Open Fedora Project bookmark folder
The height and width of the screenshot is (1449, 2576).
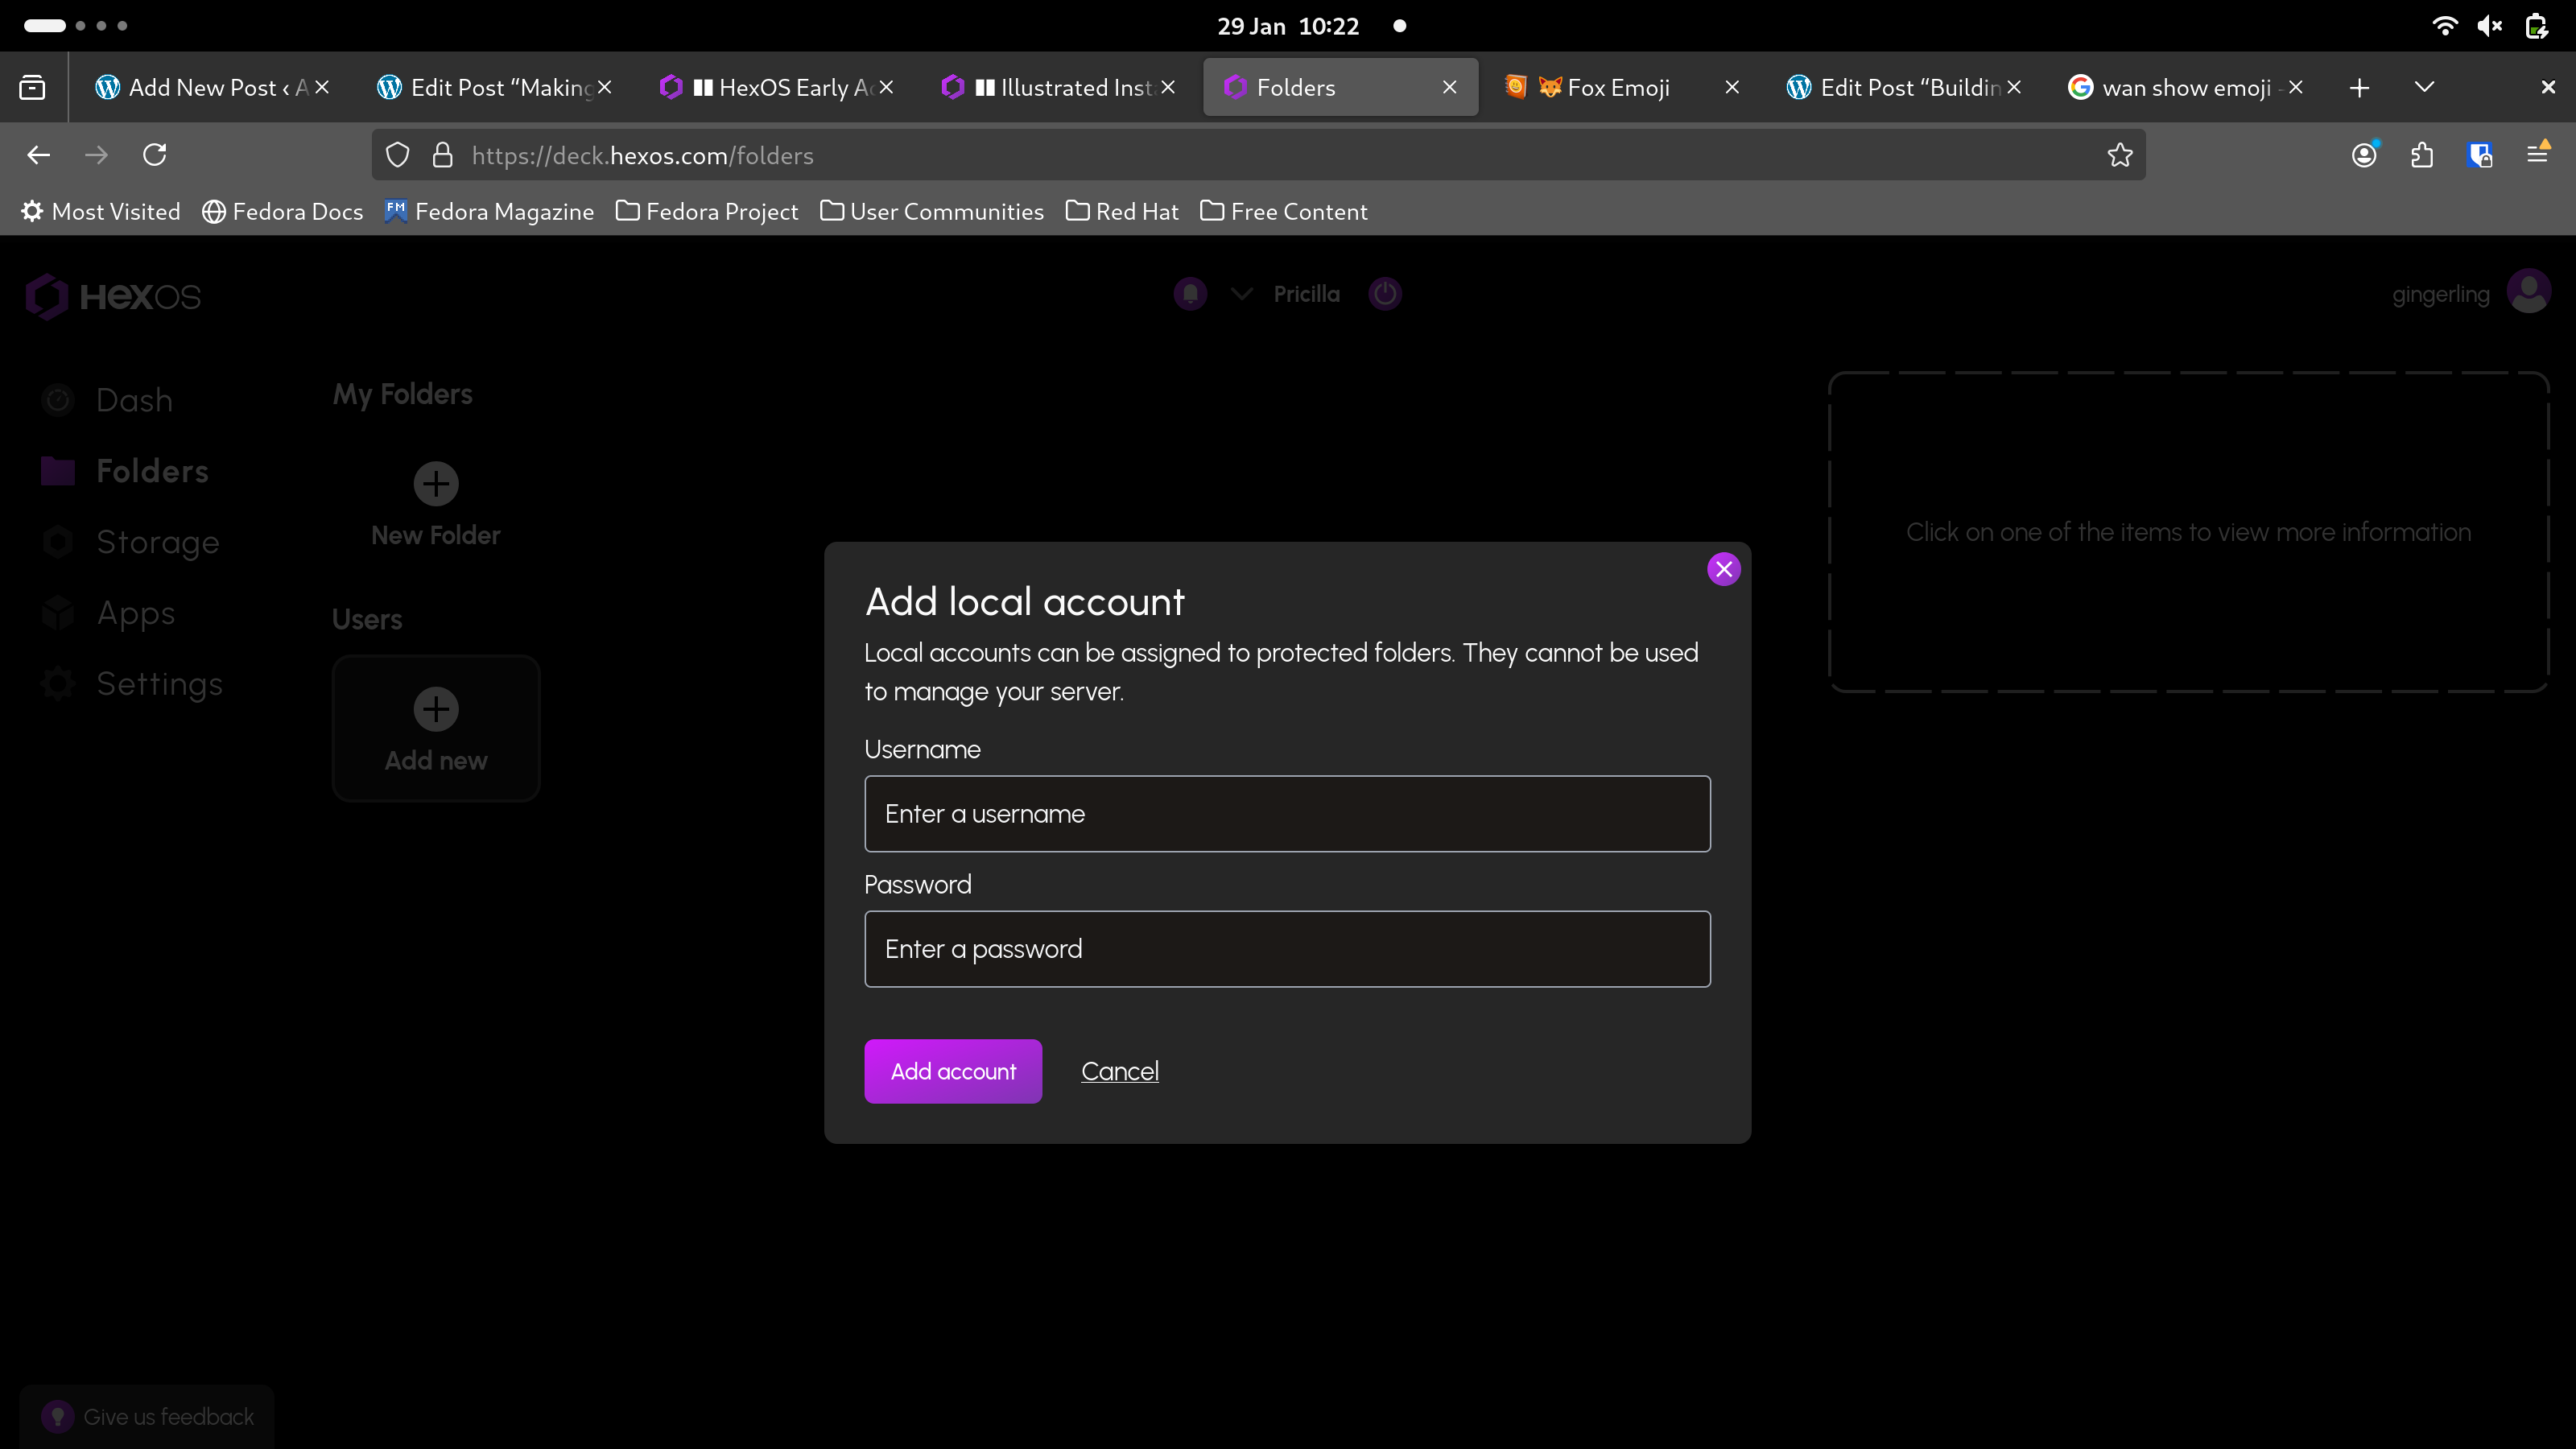pyautogui.click(x=707, y=211)
